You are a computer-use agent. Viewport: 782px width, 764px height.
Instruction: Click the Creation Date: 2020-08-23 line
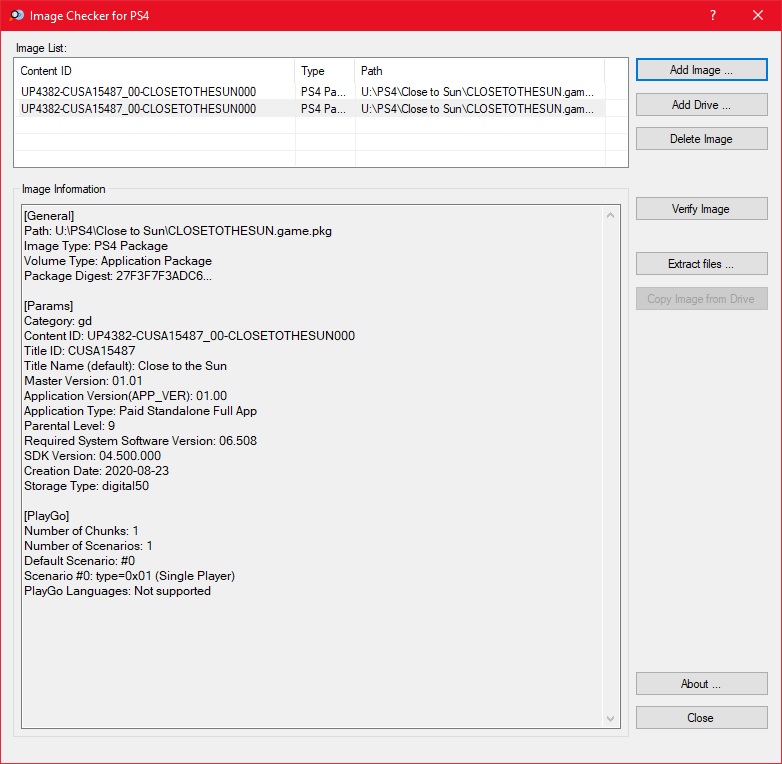[96, 470]
